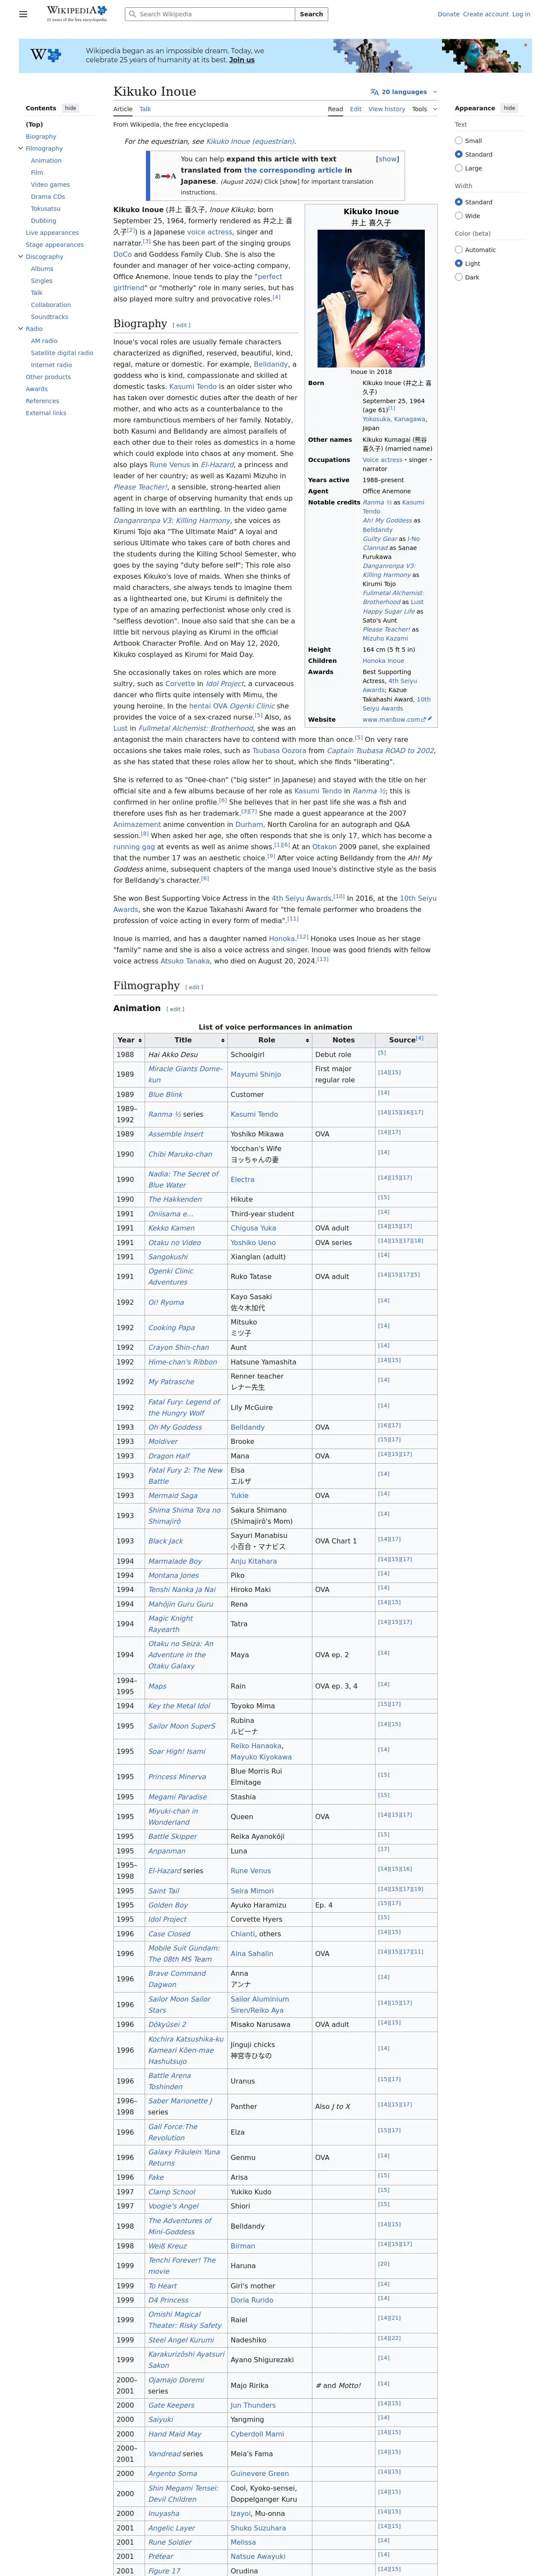Switch to the Article tab
The image size is (551, 2576).
point(123,109)
